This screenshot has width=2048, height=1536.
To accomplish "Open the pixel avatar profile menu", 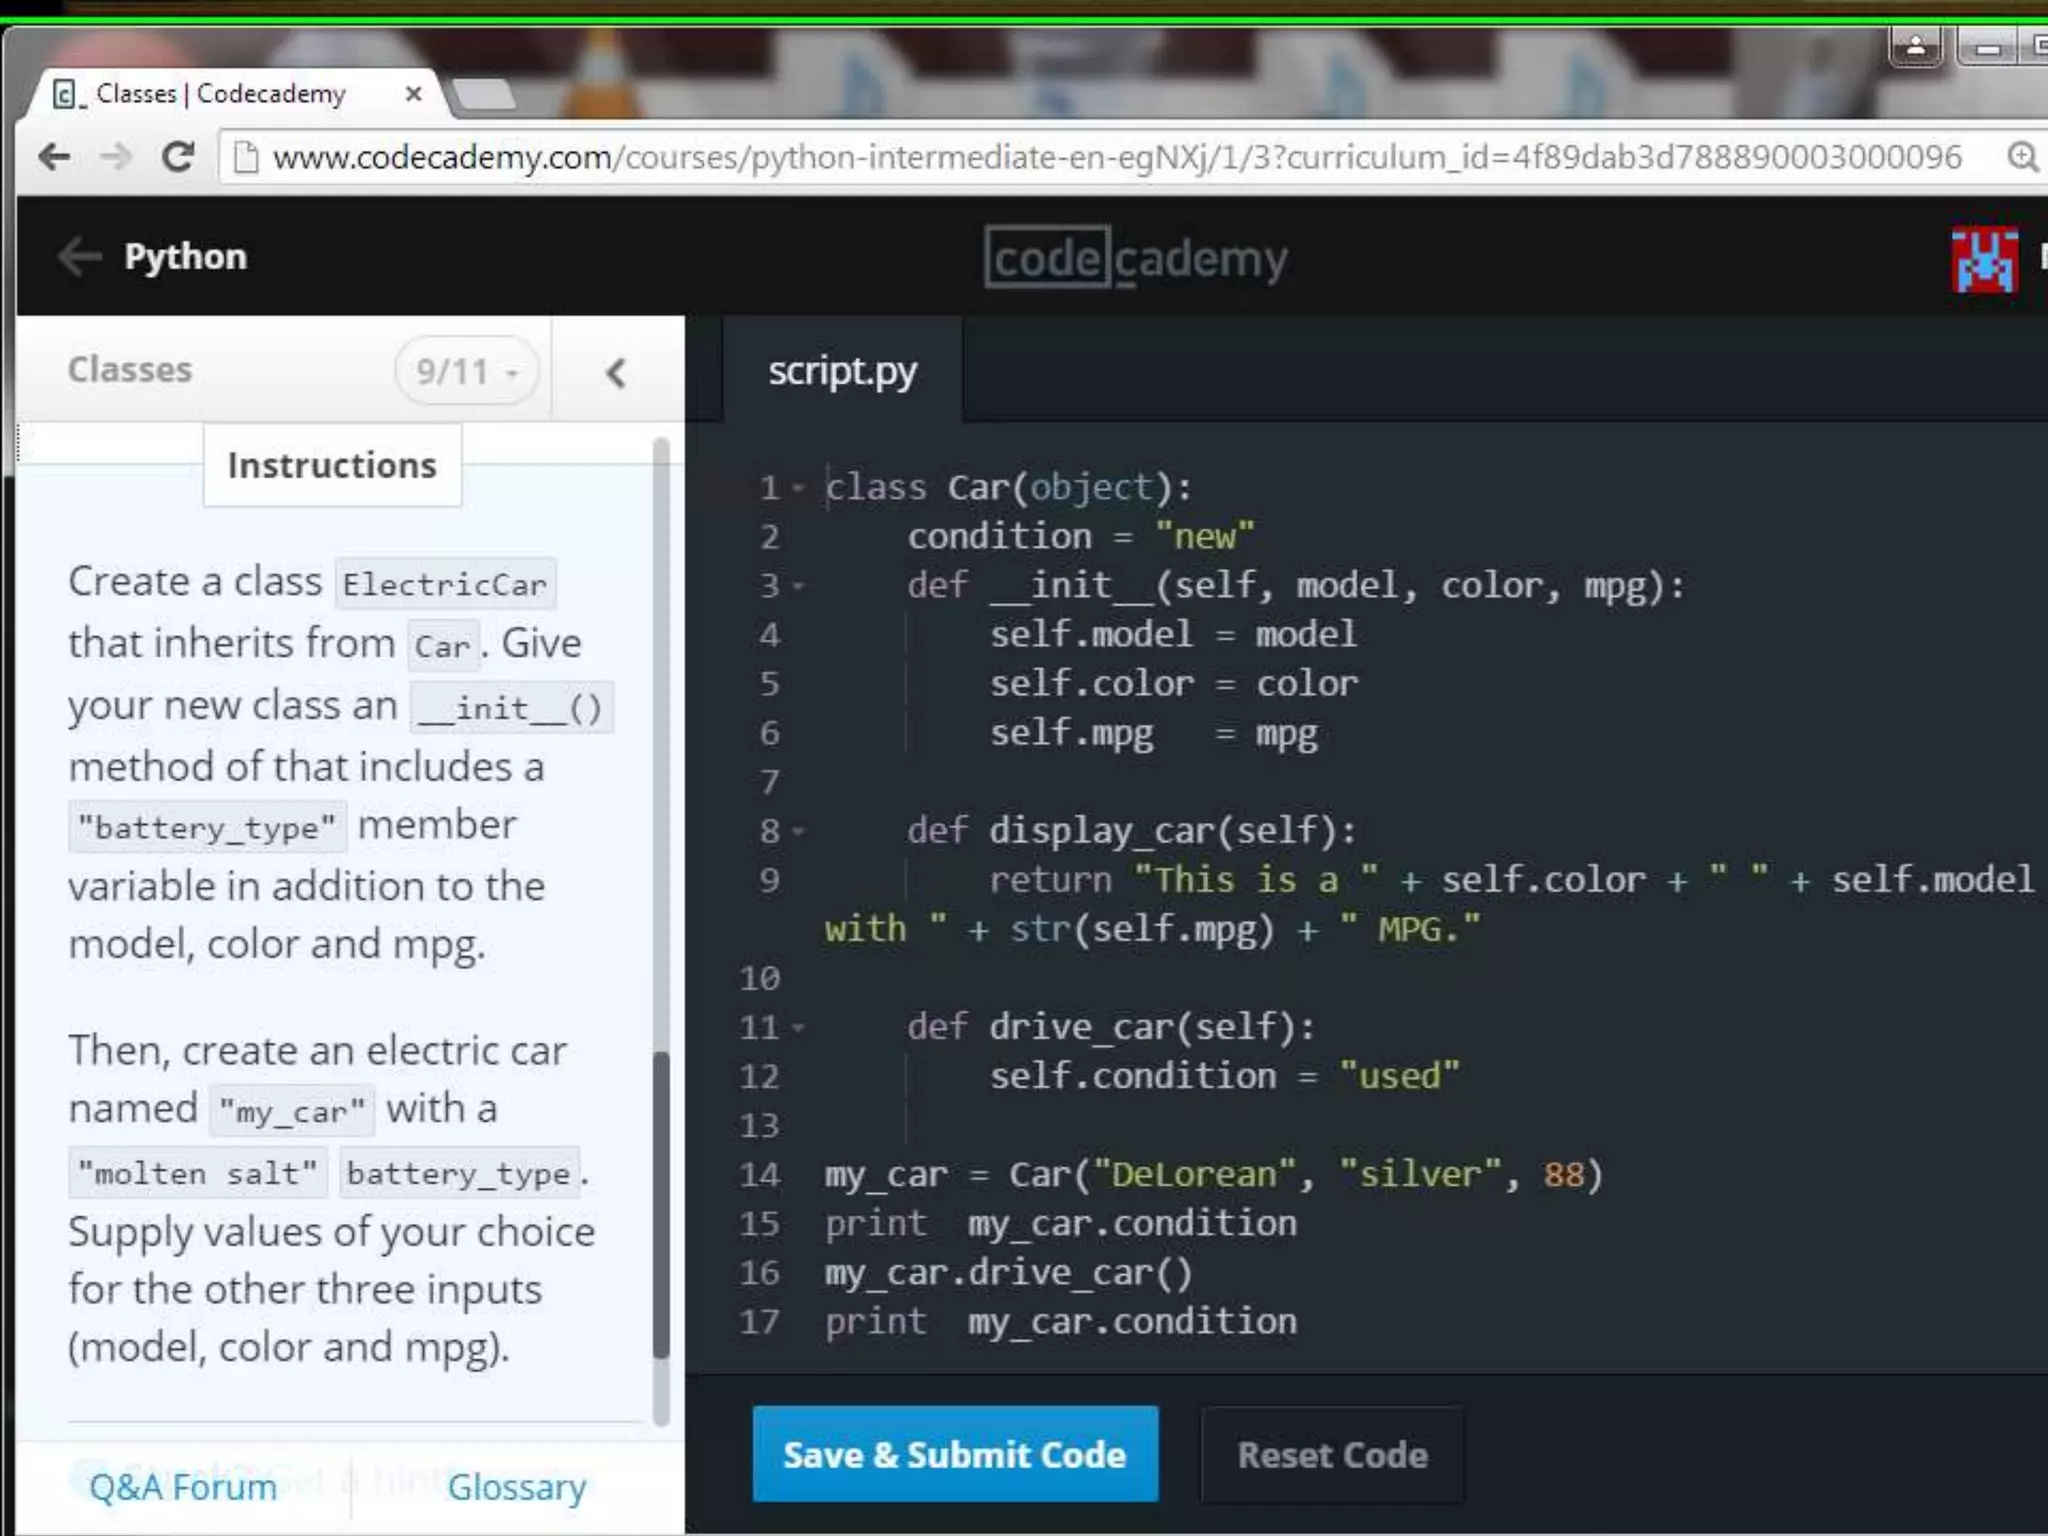I will [1985, 259].
